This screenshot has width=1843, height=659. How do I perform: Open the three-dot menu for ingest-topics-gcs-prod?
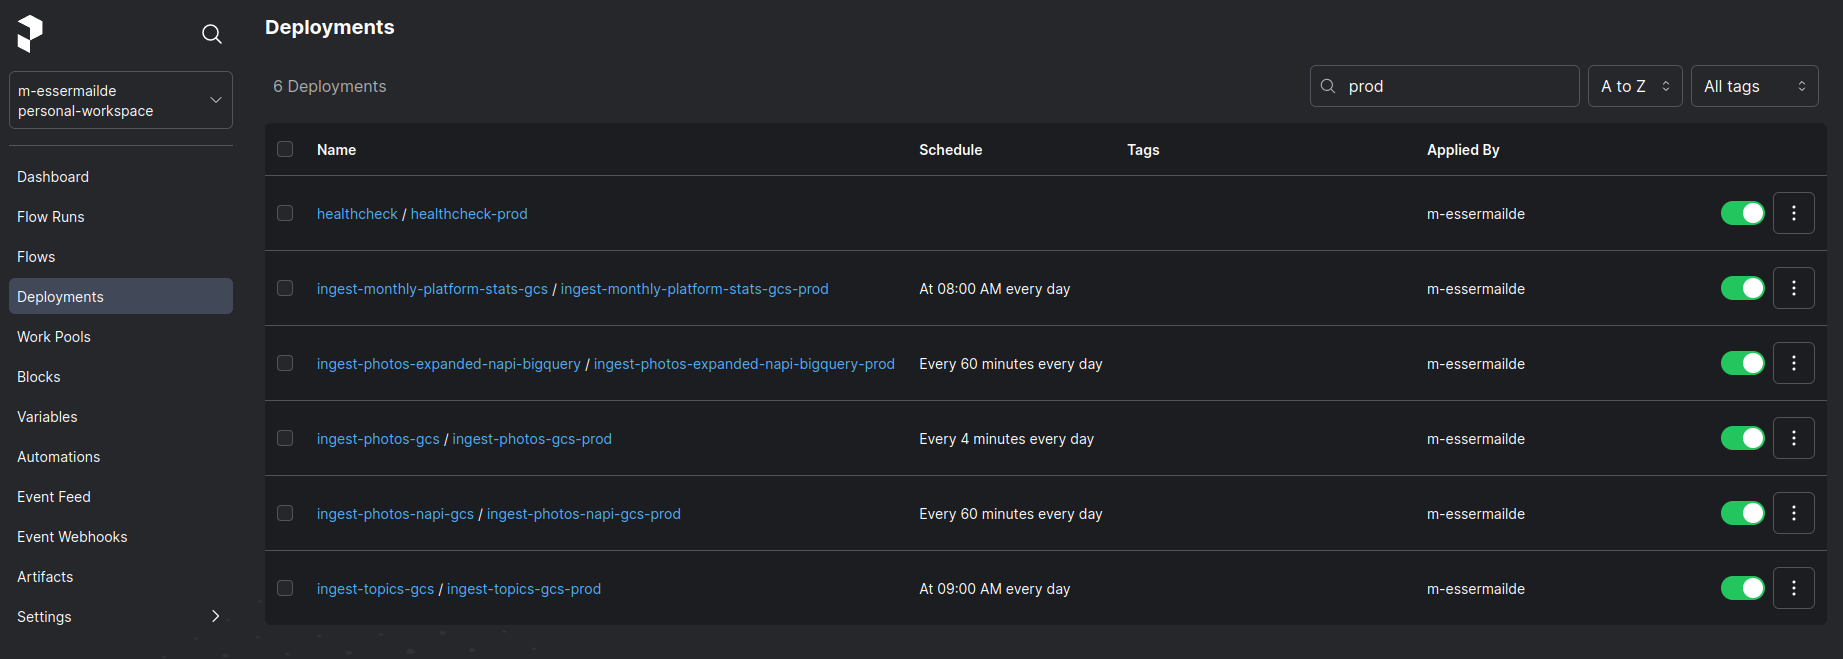[1794, 588]
